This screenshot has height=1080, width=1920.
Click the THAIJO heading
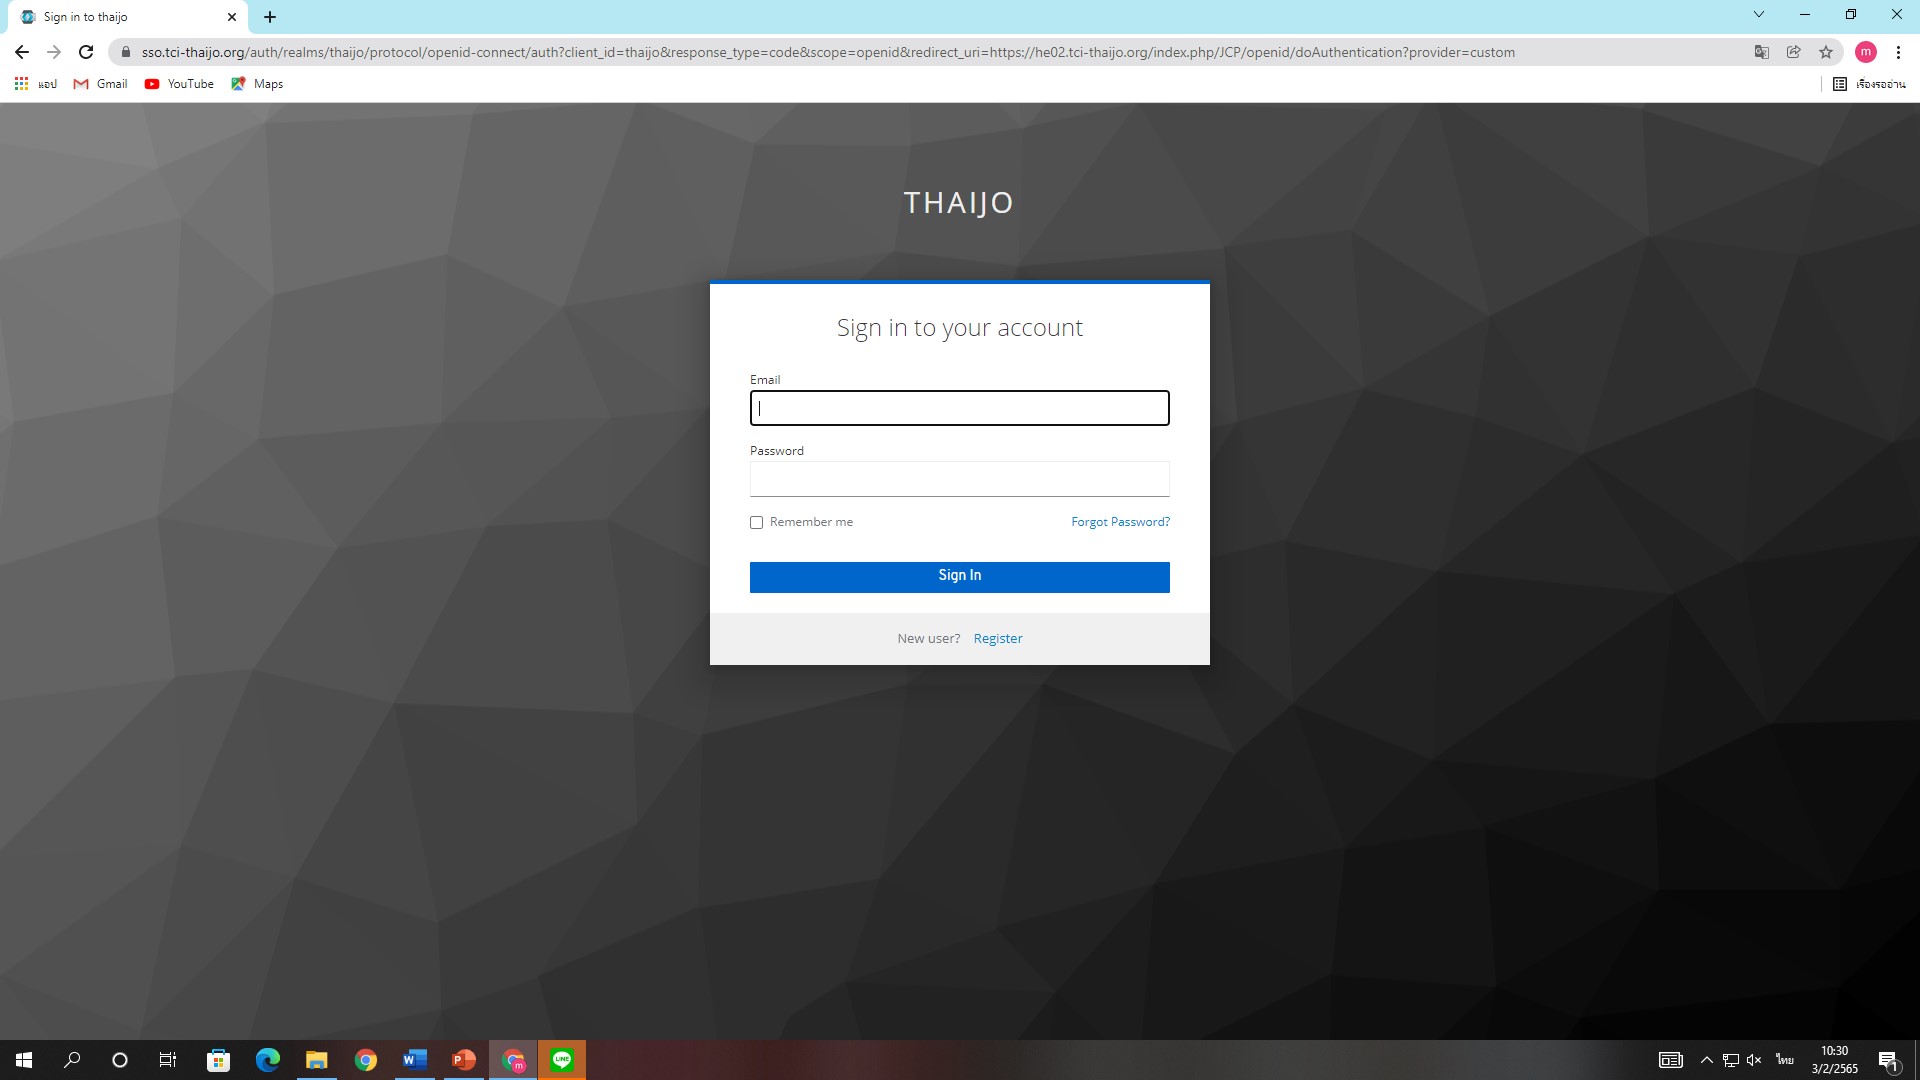959,203
